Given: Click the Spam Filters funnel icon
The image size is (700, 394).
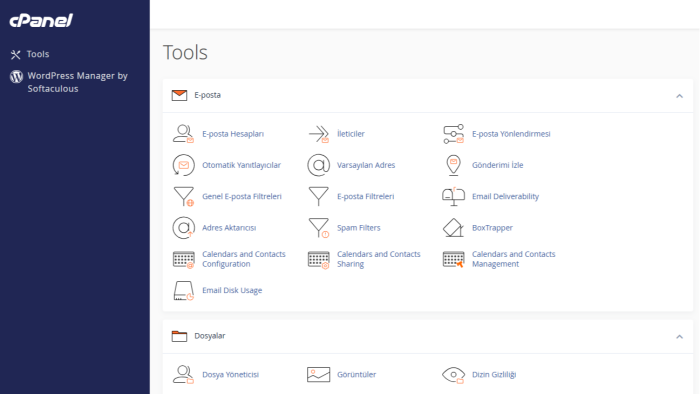Looking at the screenshot, I should tap(319, 228).
